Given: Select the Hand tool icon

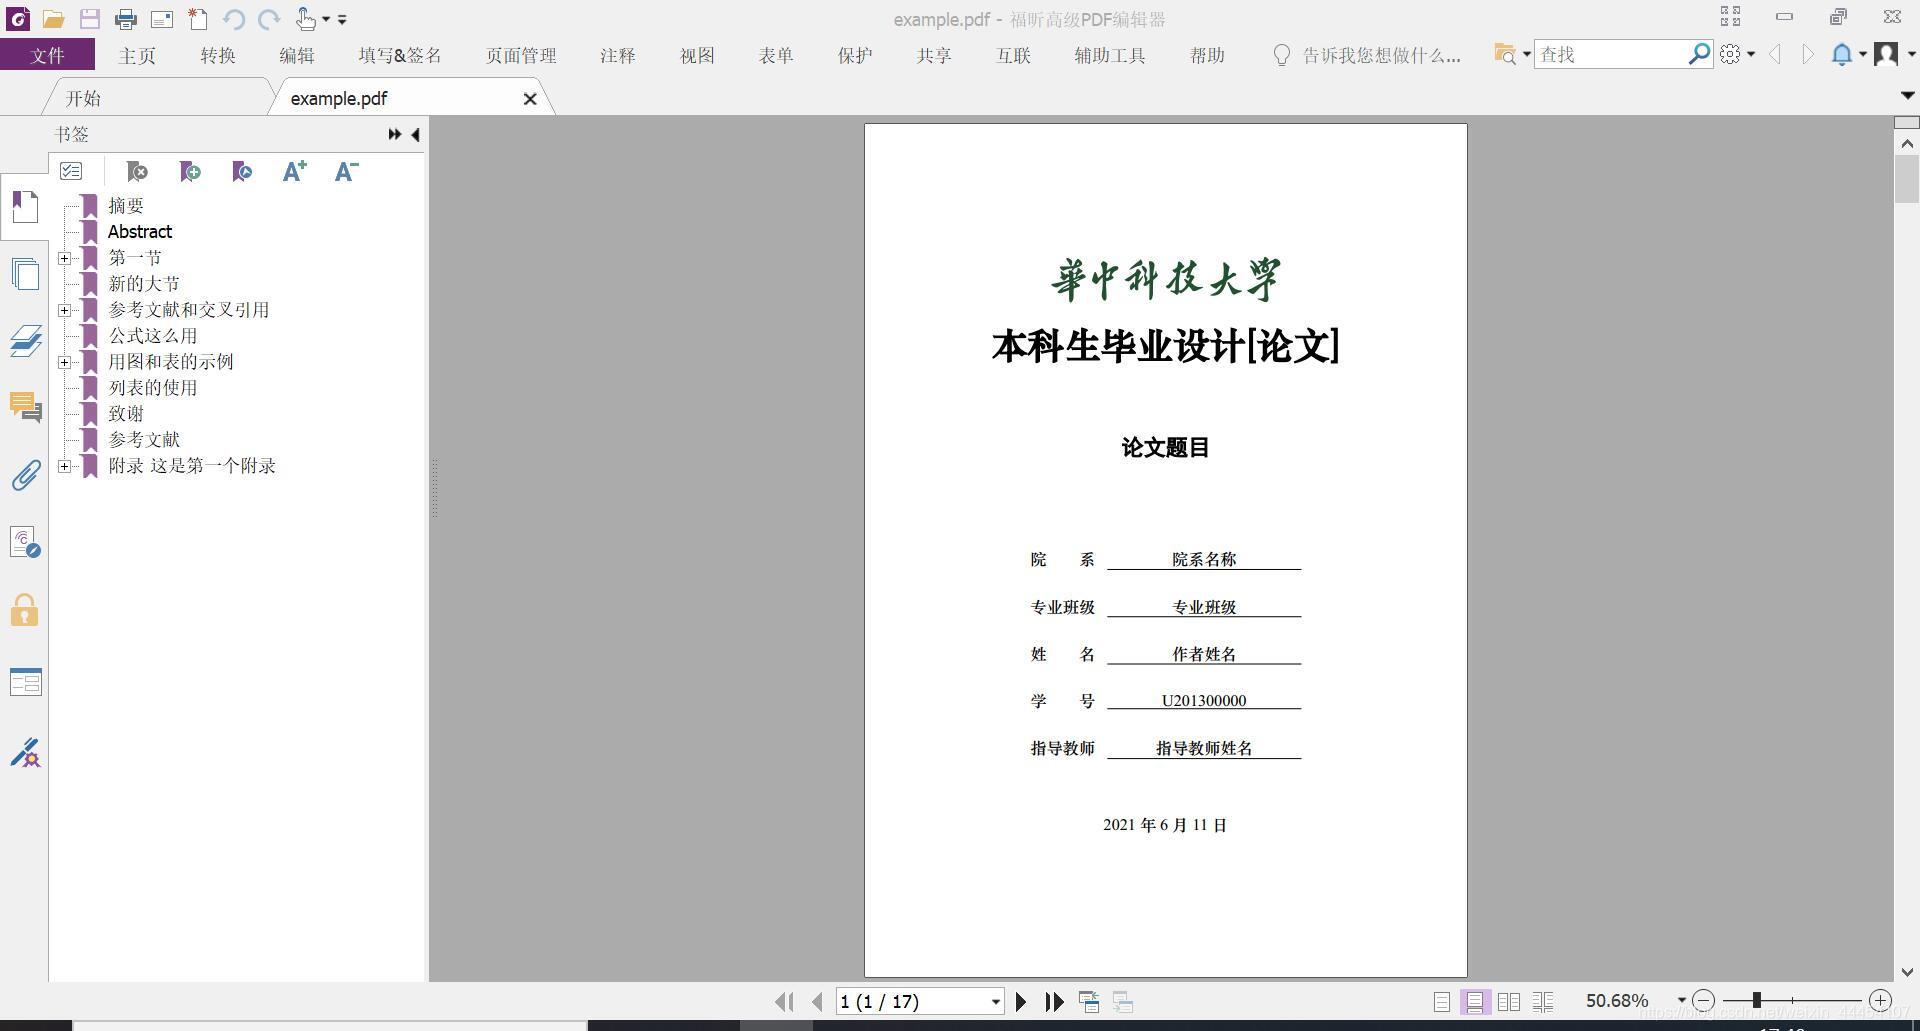Looking at the screenshot, I should (306, 19).
